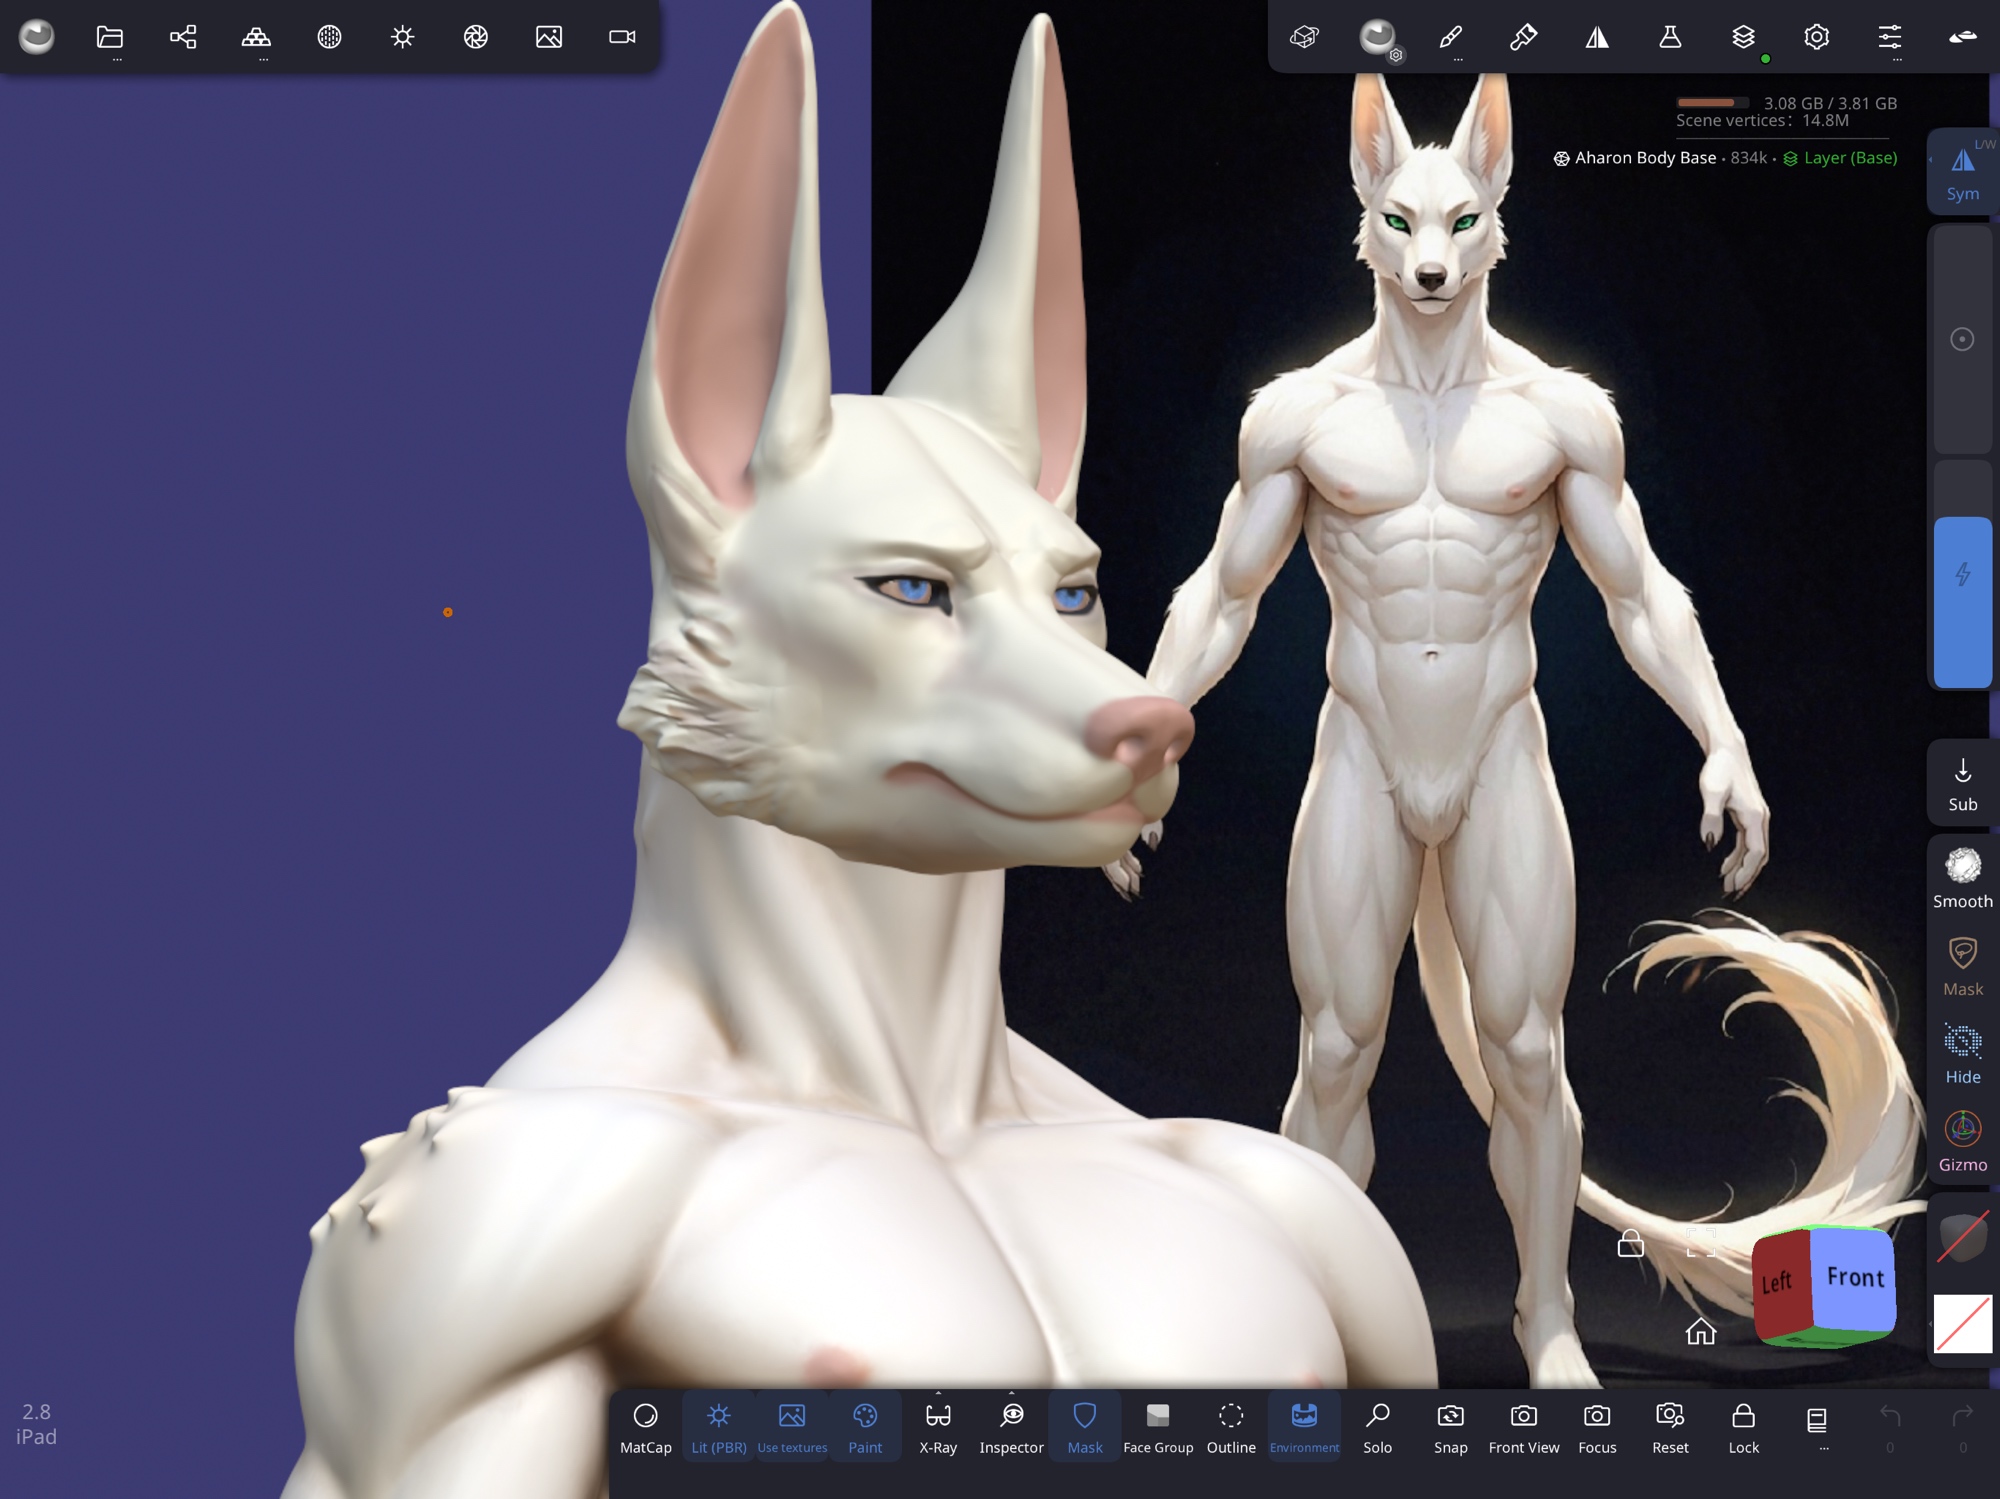
Task: Open the Inspector options
Action: [1011, 1426]
